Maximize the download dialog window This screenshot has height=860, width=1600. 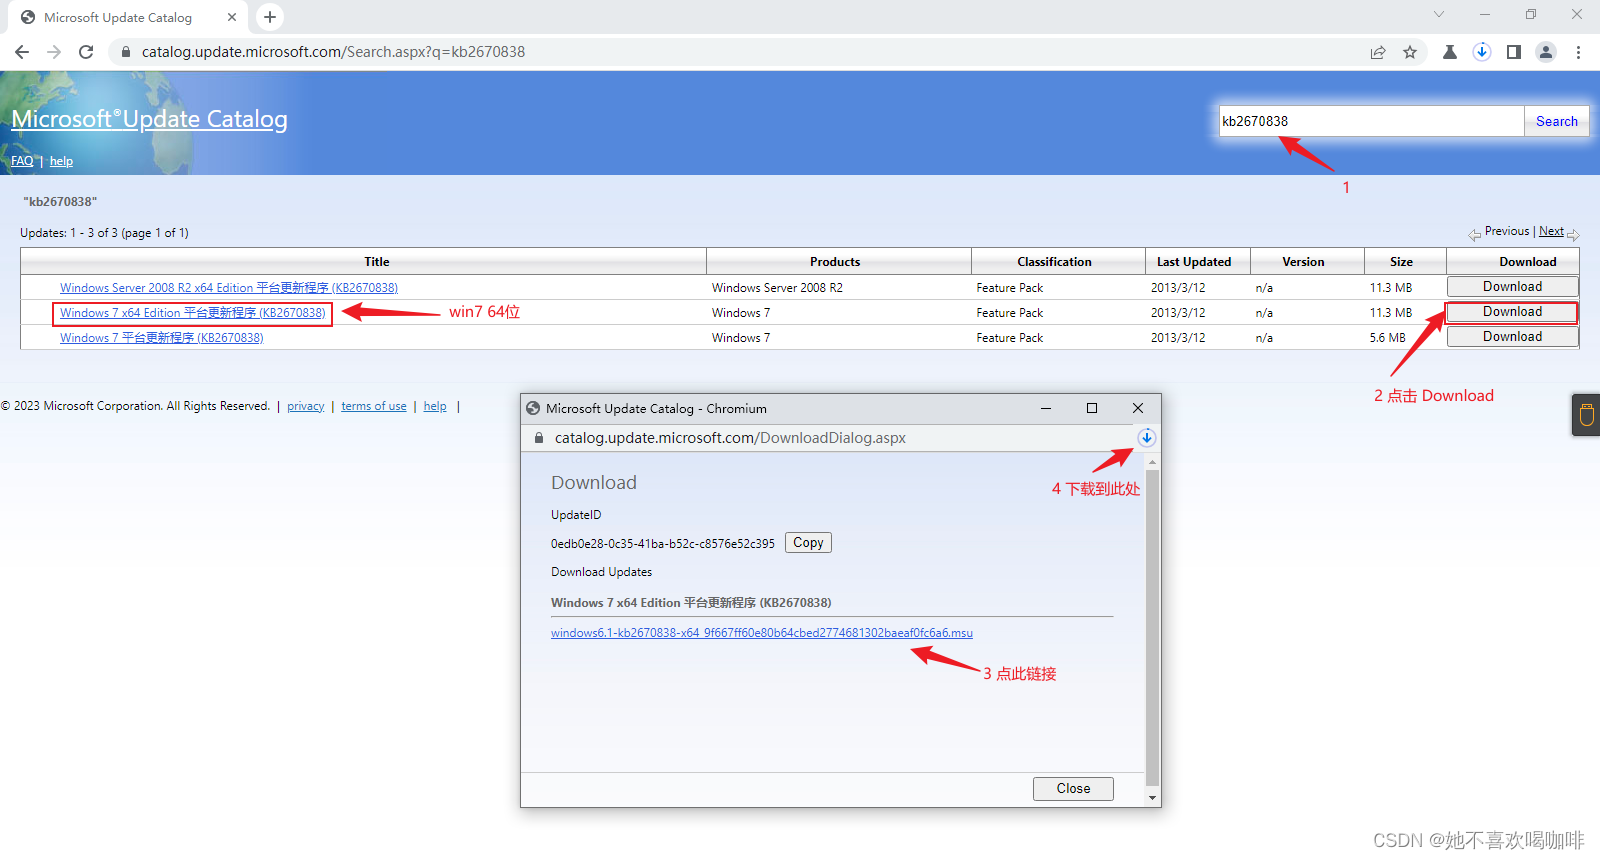(1092, 408)
